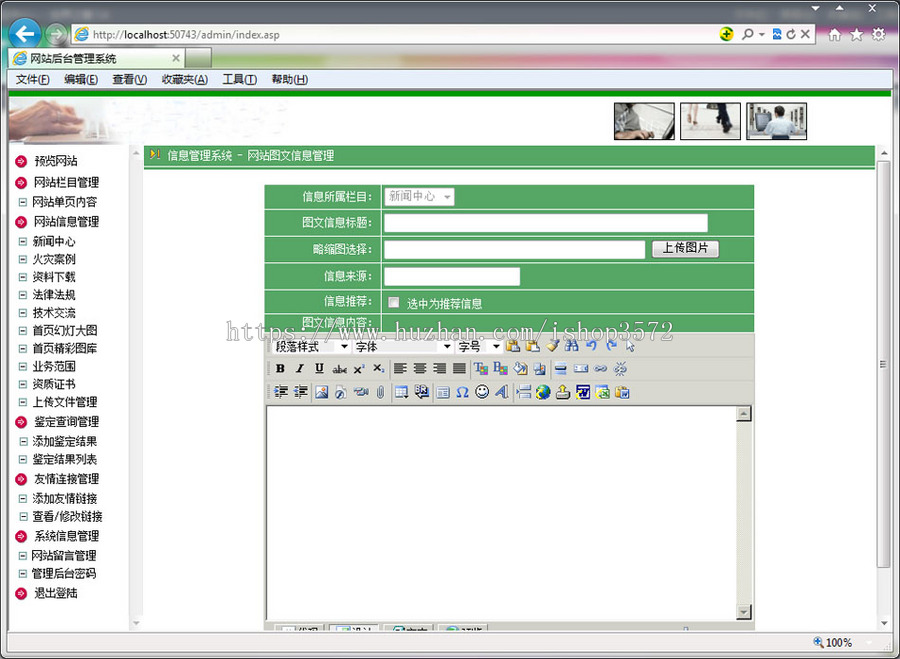
Task: Insert a table into the editor content
Action: [401, 392]
